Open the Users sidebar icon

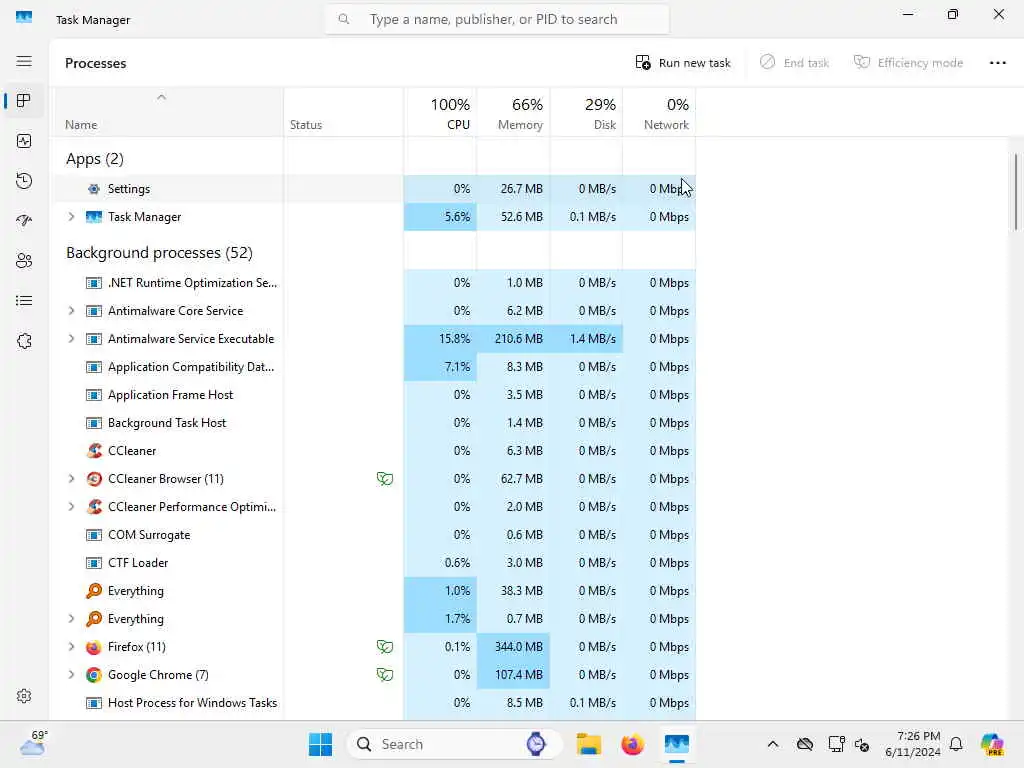tap(24, 261)
